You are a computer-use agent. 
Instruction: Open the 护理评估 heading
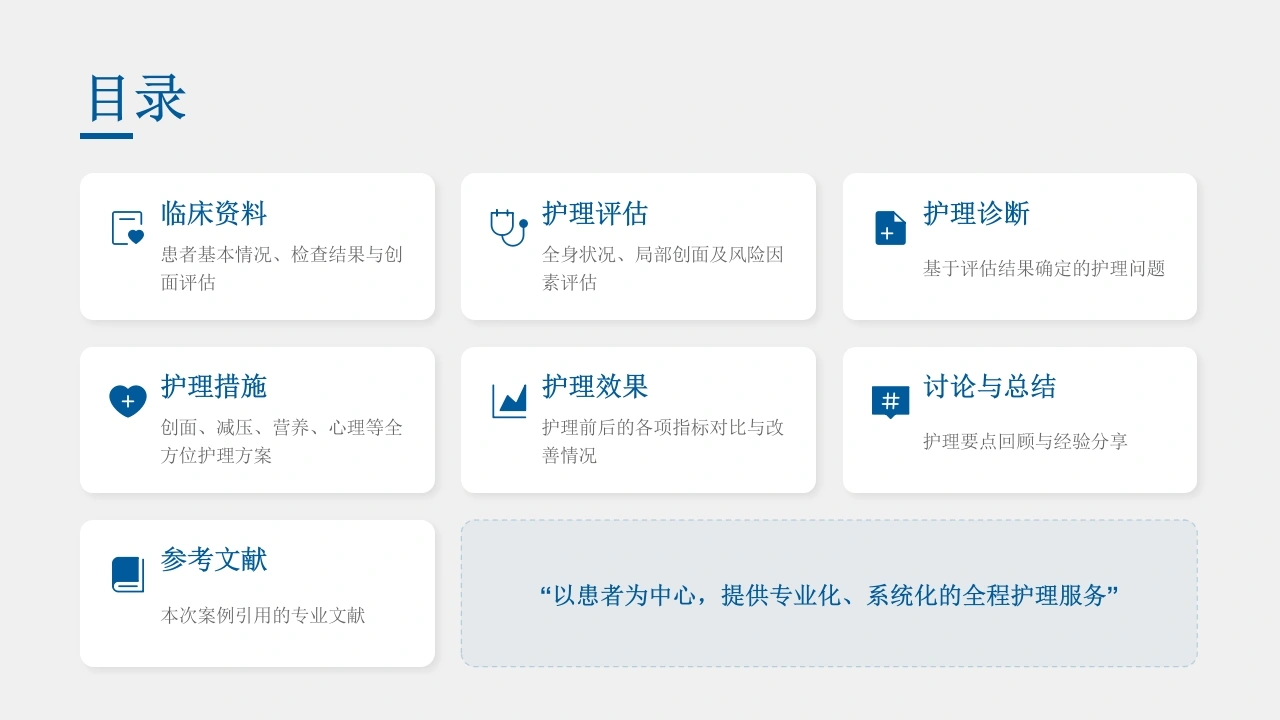[595, 213]
